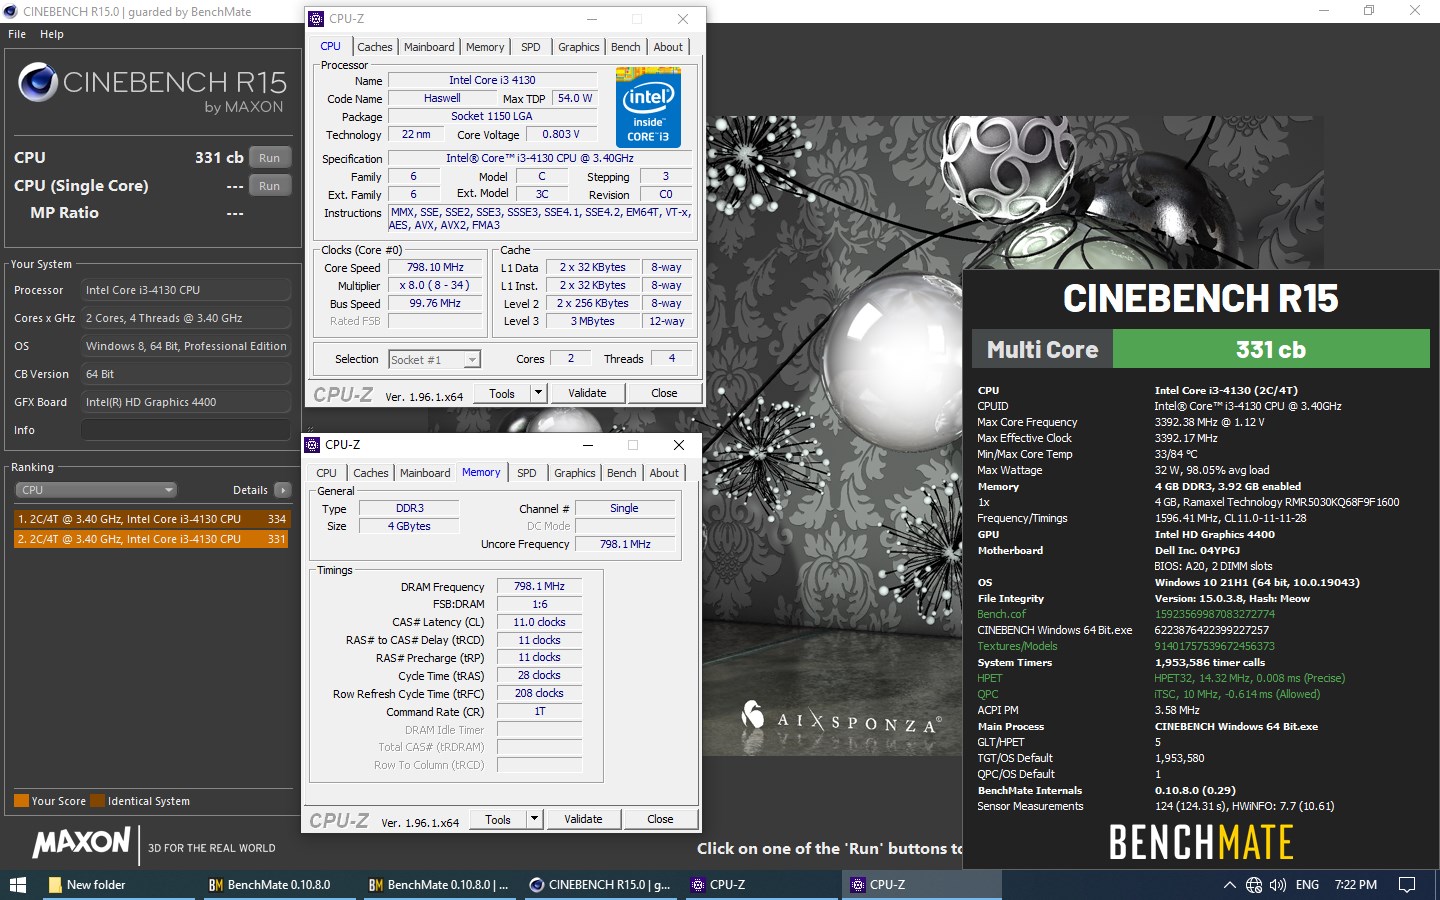Show hidden system tray icons
The image size is (1440, 900).
(1229, 885)
